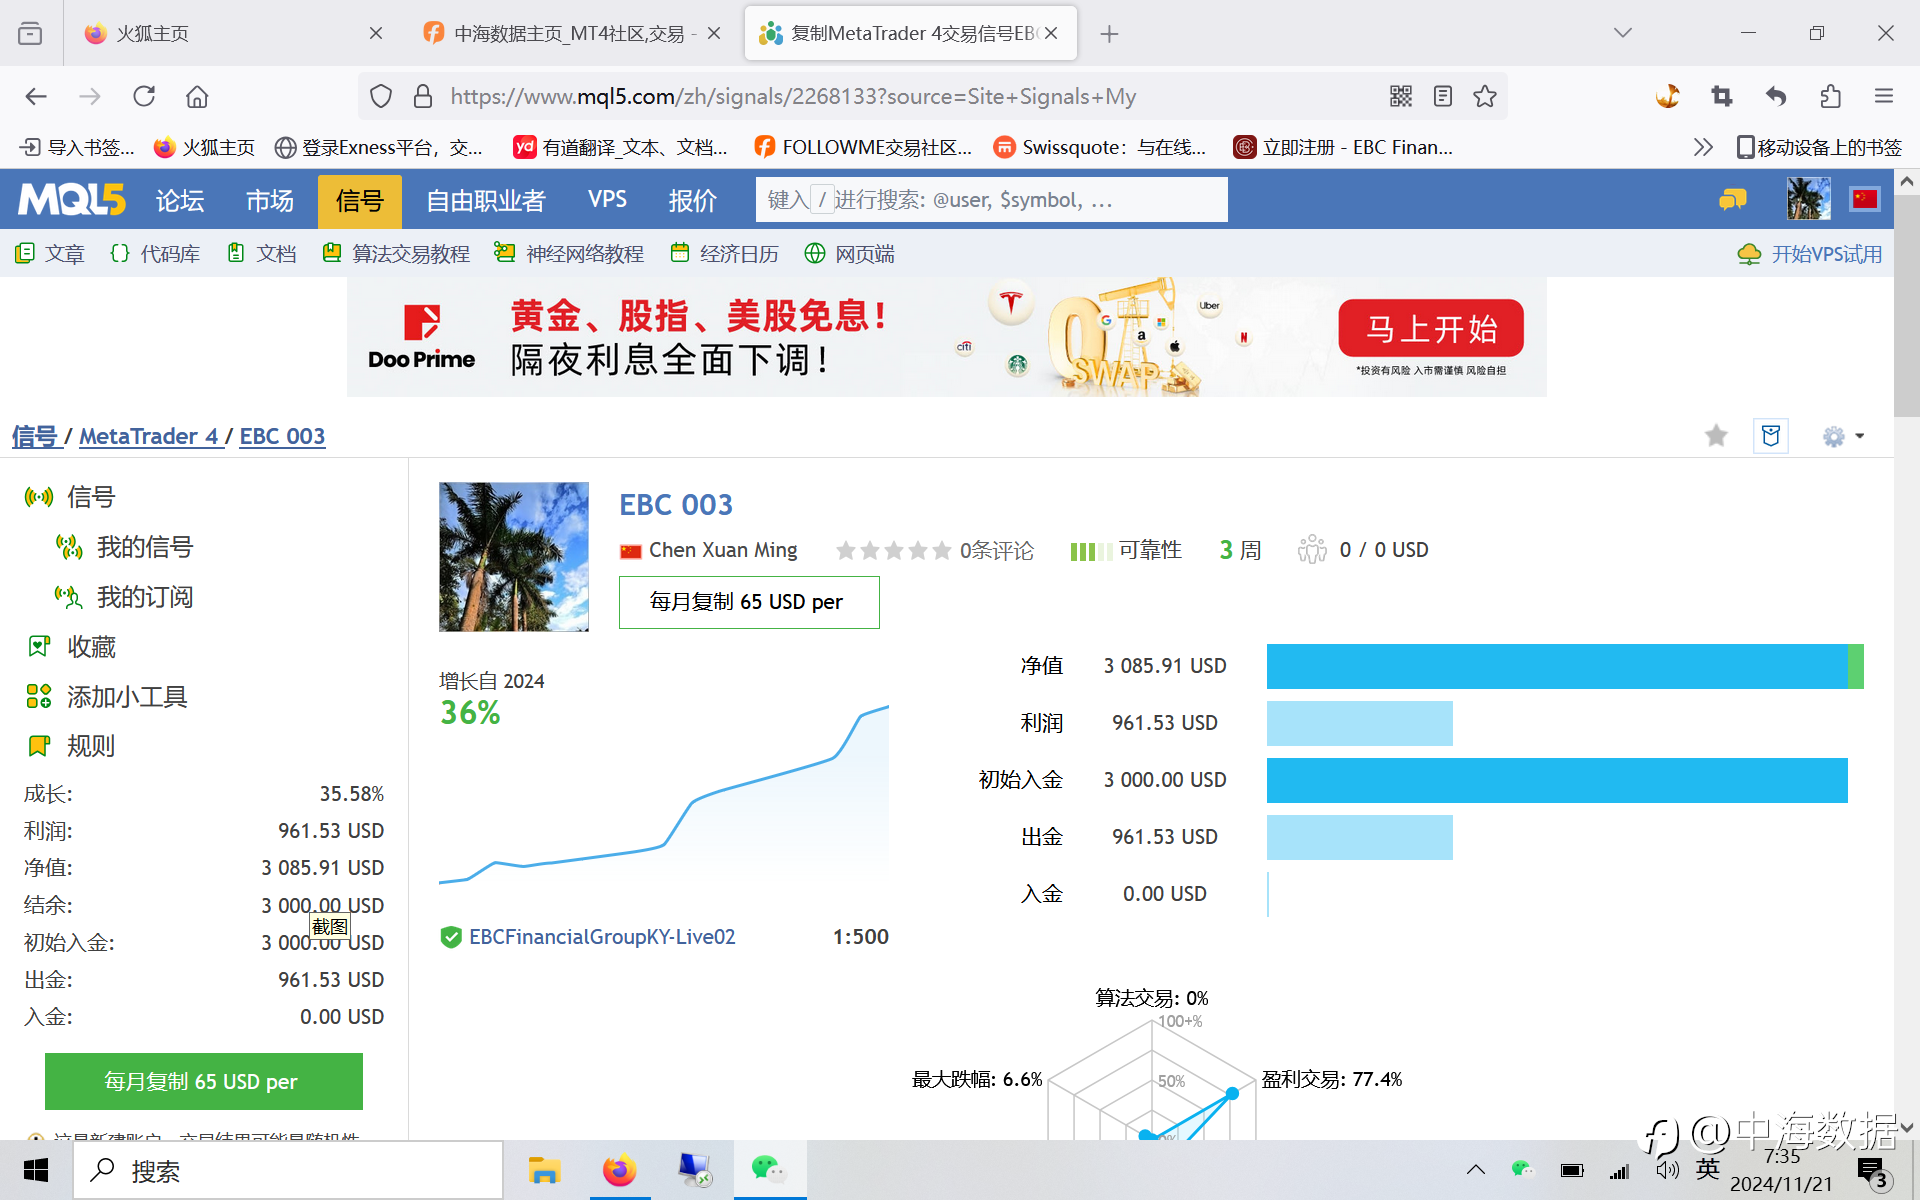The image size is (1920, 1200).
Task: Open the messages chat icon in MQL5 header
Action: 1732,200
